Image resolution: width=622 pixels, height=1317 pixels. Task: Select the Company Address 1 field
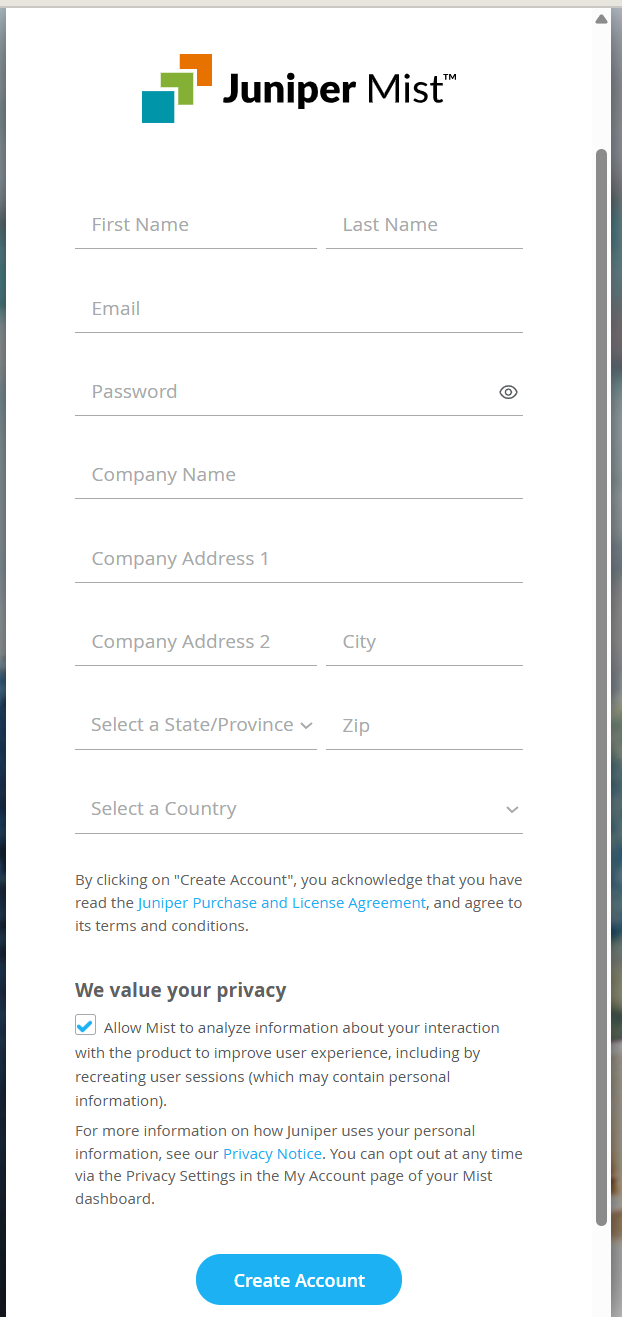point(298,559)
